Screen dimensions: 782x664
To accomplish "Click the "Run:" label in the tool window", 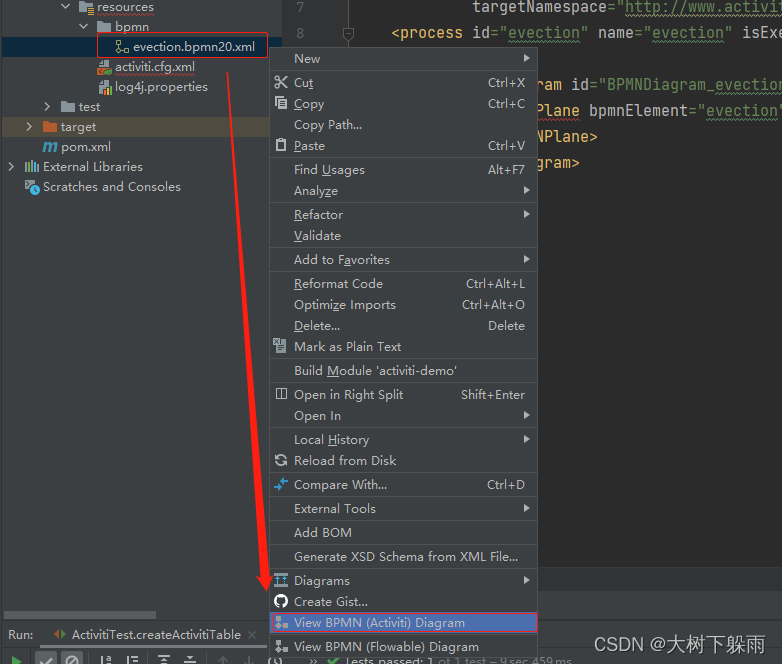I will pyautogui.click(x=20, y=635).
